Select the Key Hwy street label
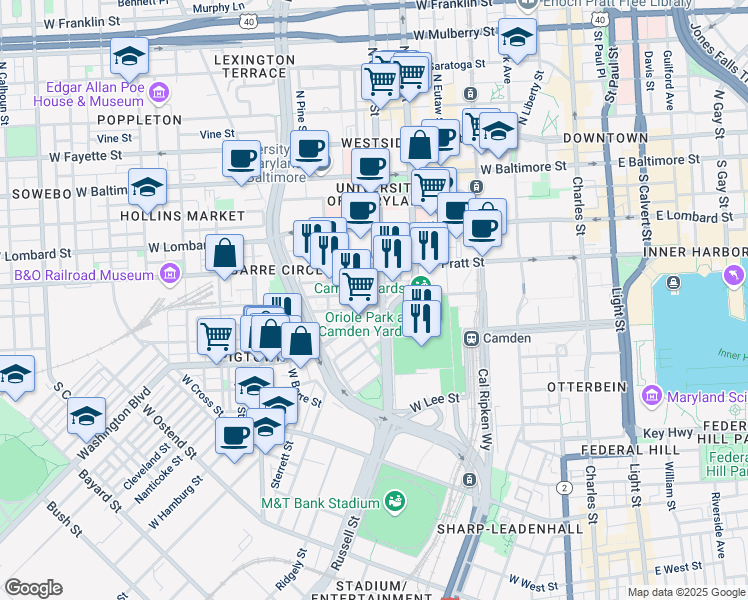The image size is (748, 600). tap(668, 433)
